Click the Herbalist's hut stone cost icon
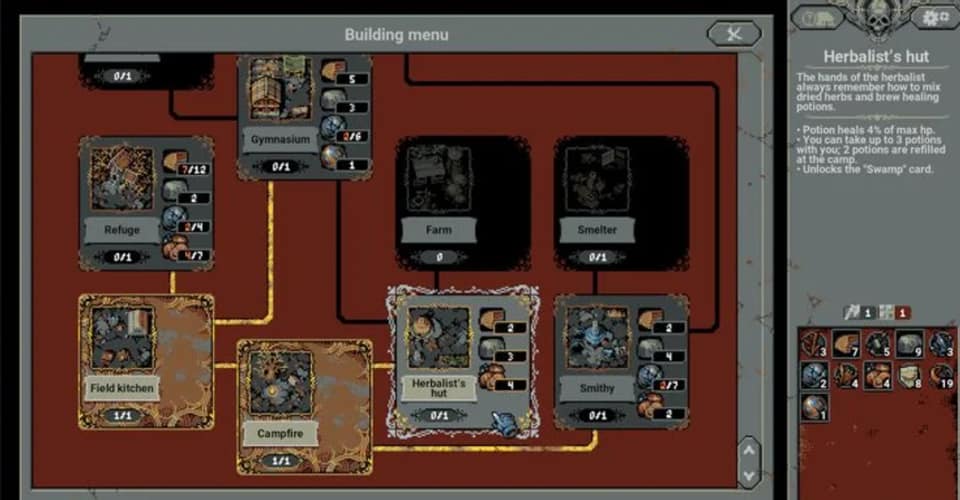960x500 pixels. click(x=492, y=348)
